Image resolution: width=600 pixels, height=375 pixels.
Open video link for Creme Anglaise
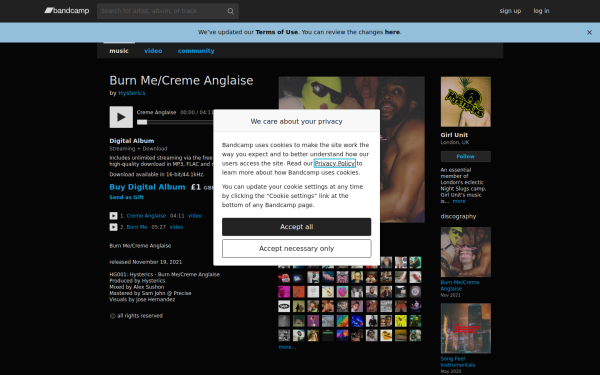[x=195, y=216]
